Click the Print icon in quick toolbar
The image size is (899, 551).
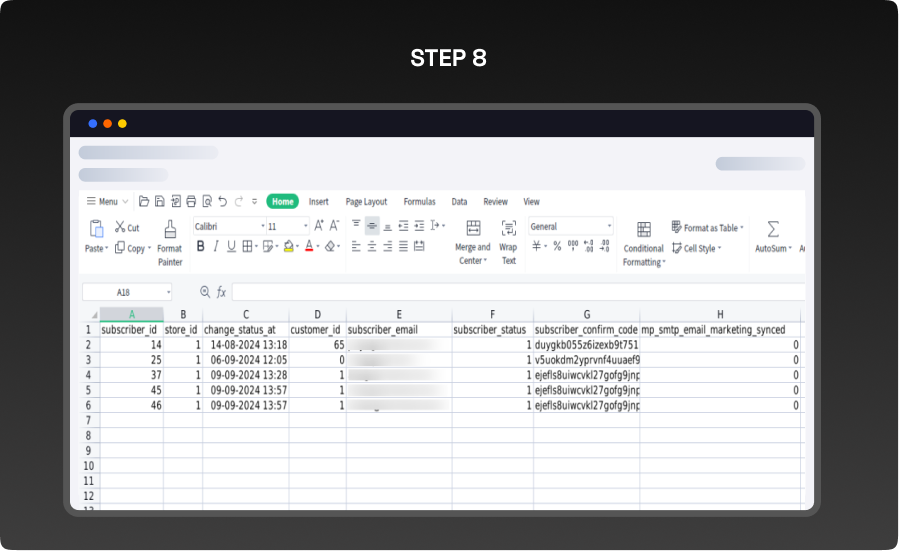pyautogui.click(x=191, y=201)
